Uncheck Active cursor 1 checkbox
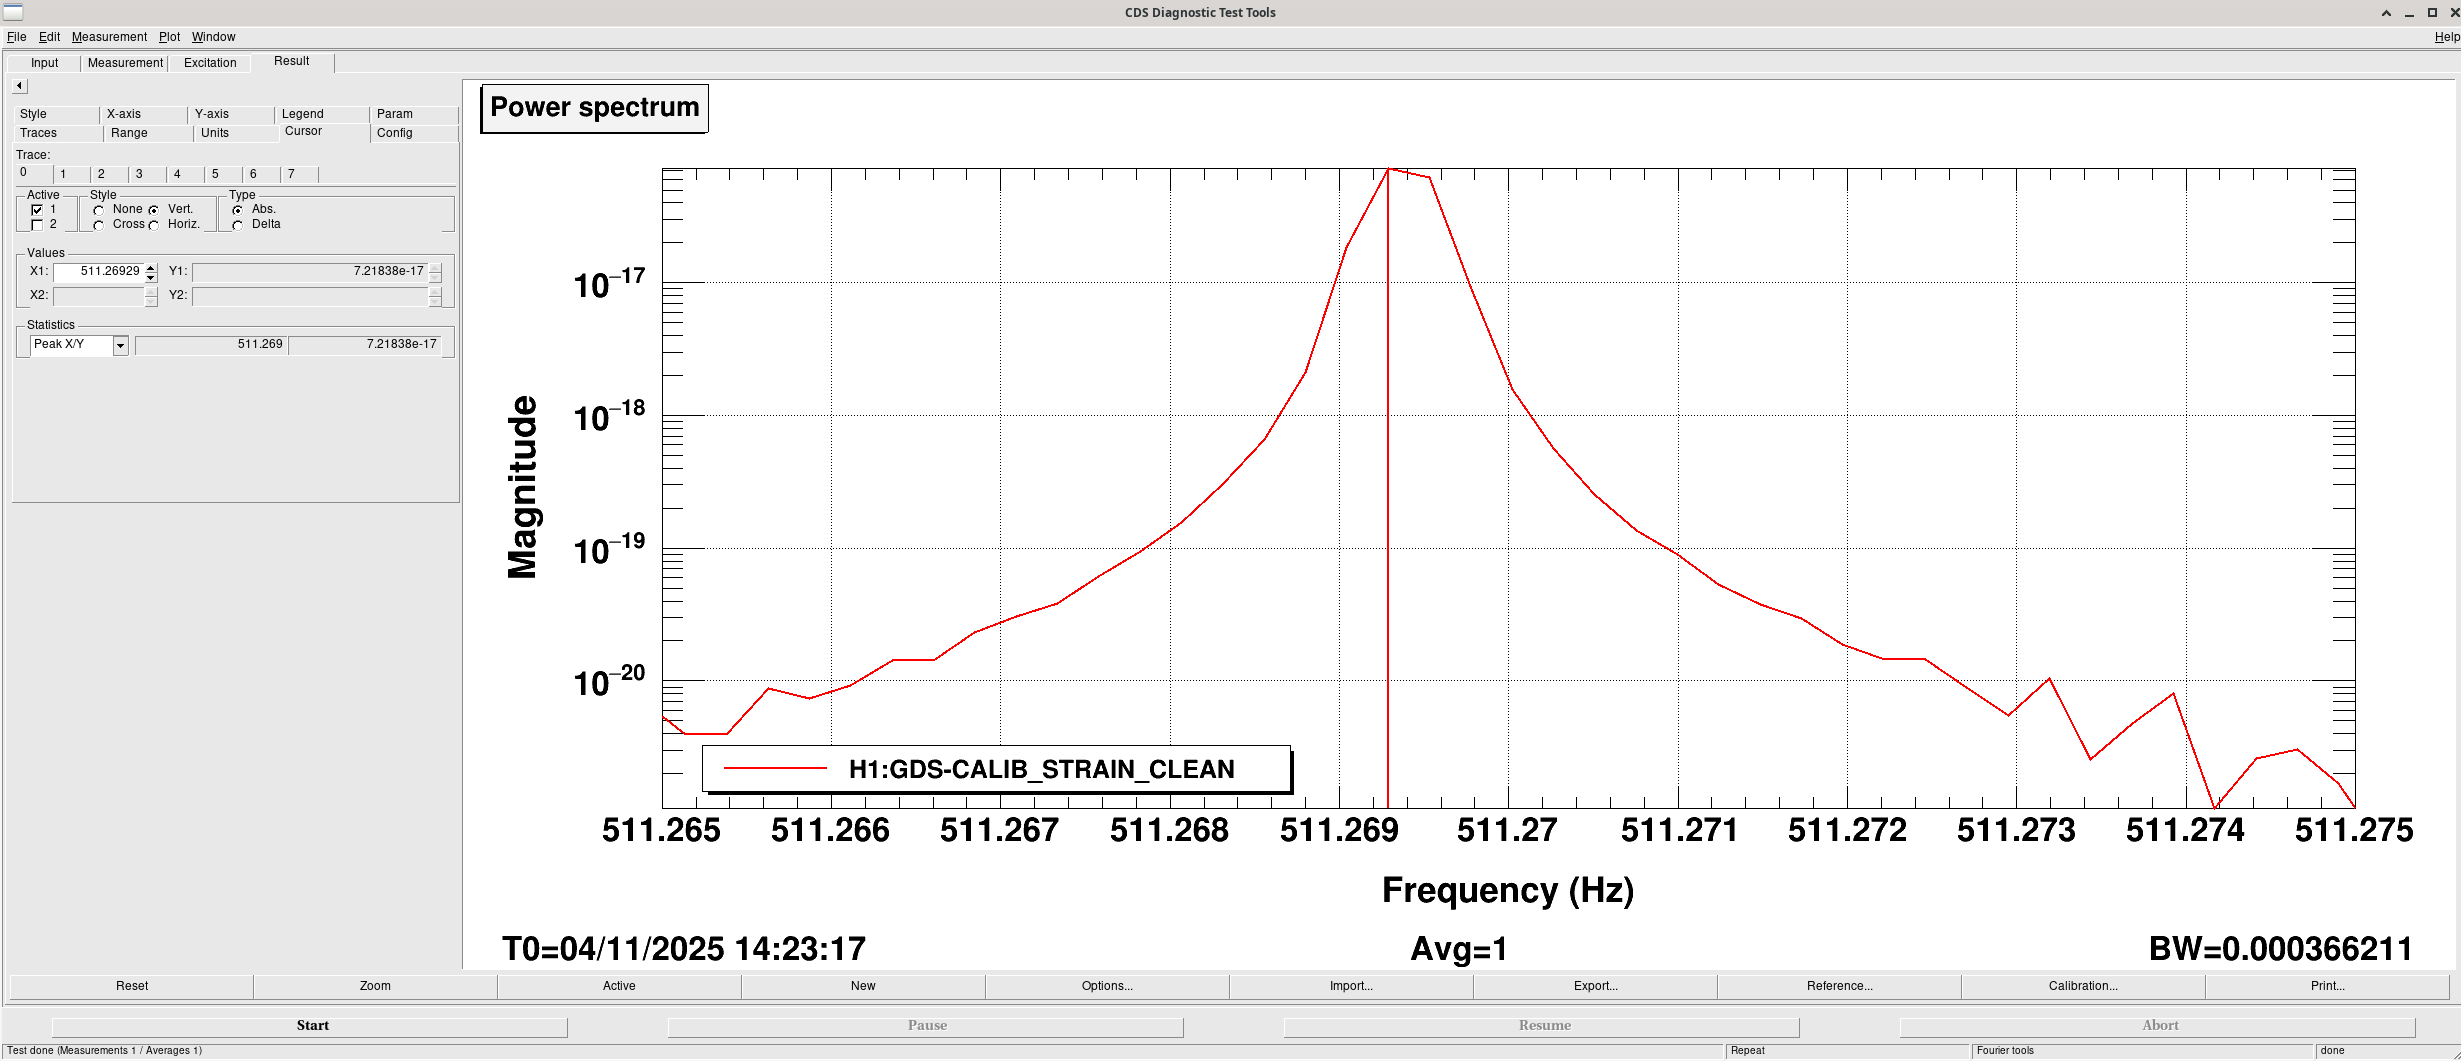The height and width of the screenshot is (1061, 2461). pyautogui.click(x=38, y=210)
